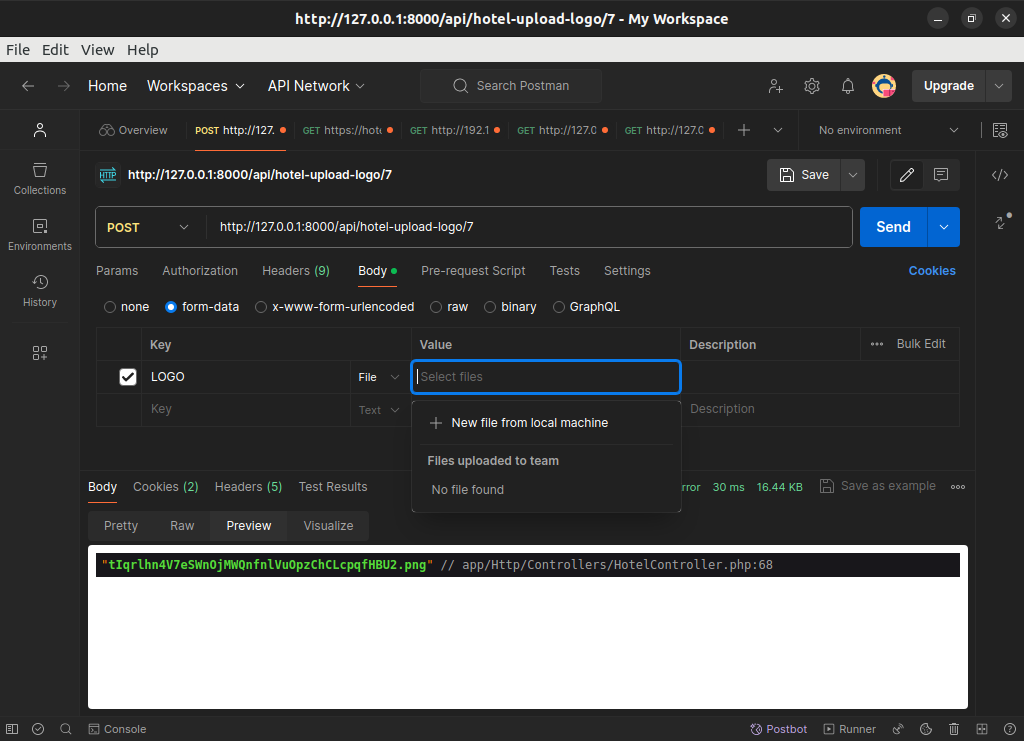Open sync status check icon
1024x741 pixels.
pos(38,729)
